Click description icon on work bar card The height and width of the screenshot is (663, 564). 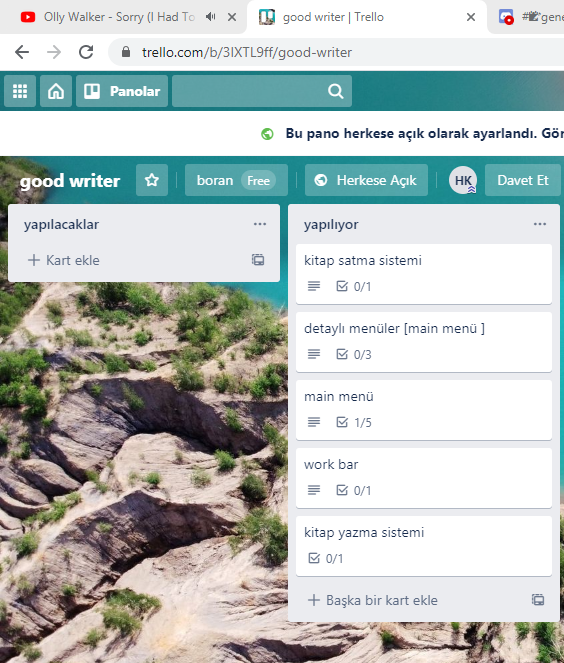(314, 490)
